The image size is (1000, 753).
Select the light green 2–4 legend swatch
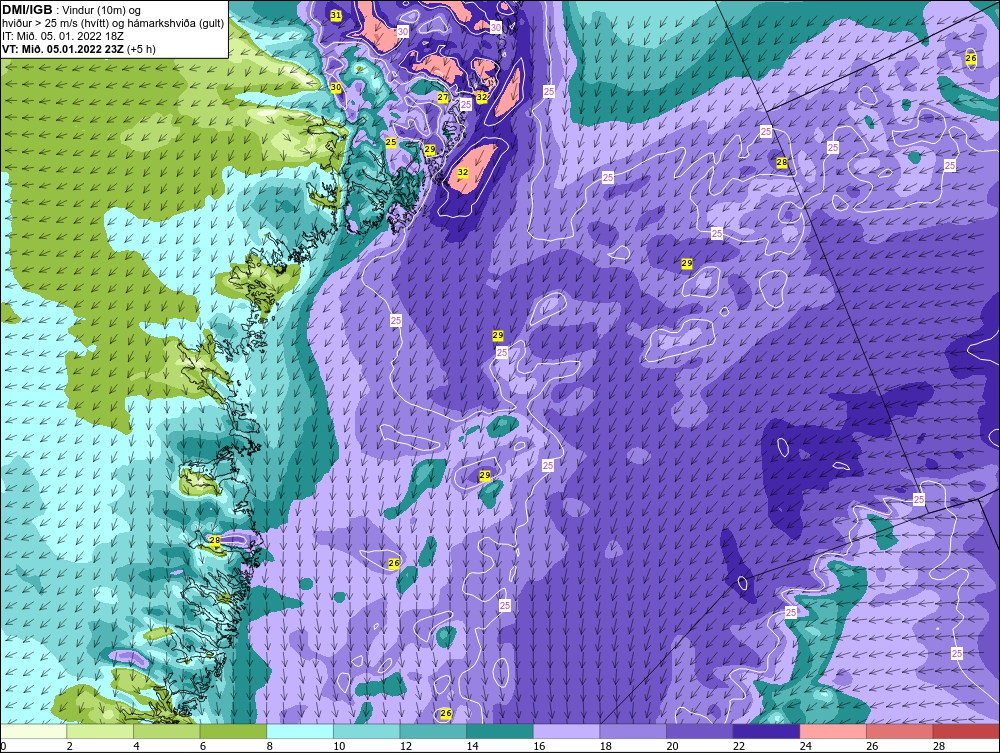click(100, 731)
